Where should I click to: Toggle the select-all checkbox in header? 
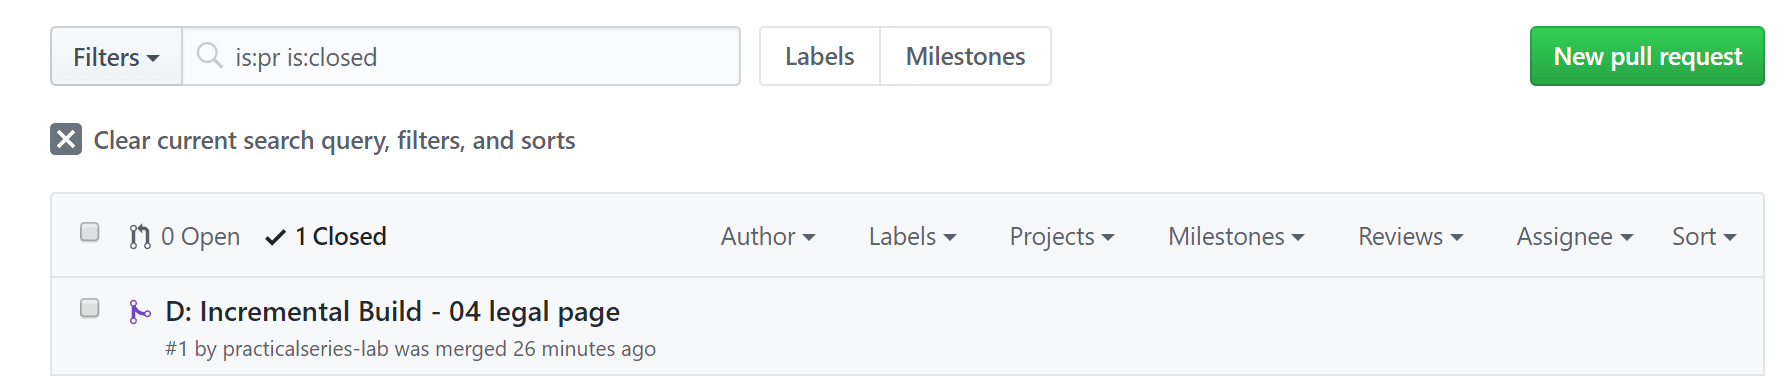coord(90,232)
